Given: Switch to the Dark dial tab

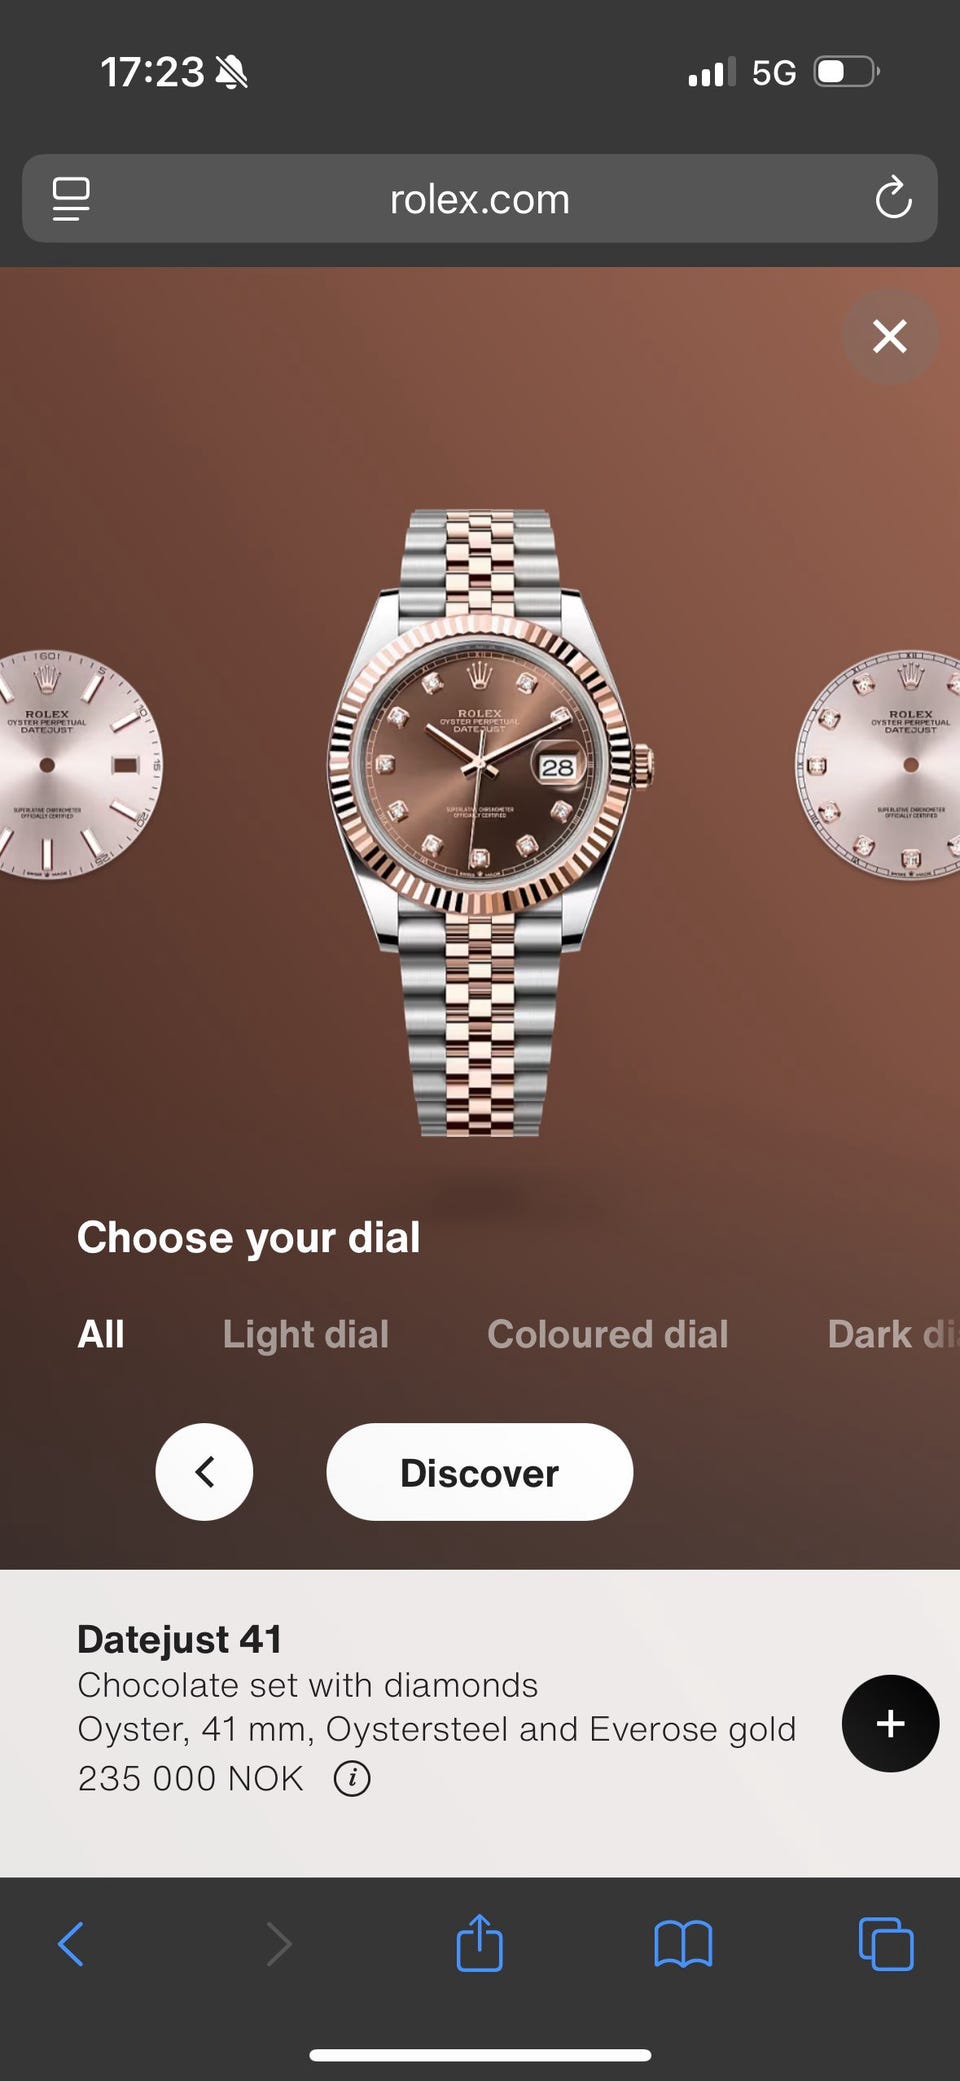Looking at the screenshot, I should [x=893, y=1334].
